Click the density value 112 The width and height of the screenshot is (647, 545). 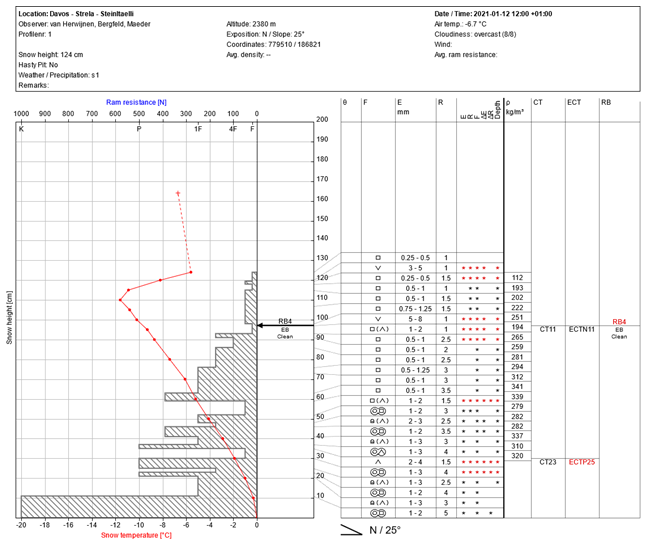(517, 277)
